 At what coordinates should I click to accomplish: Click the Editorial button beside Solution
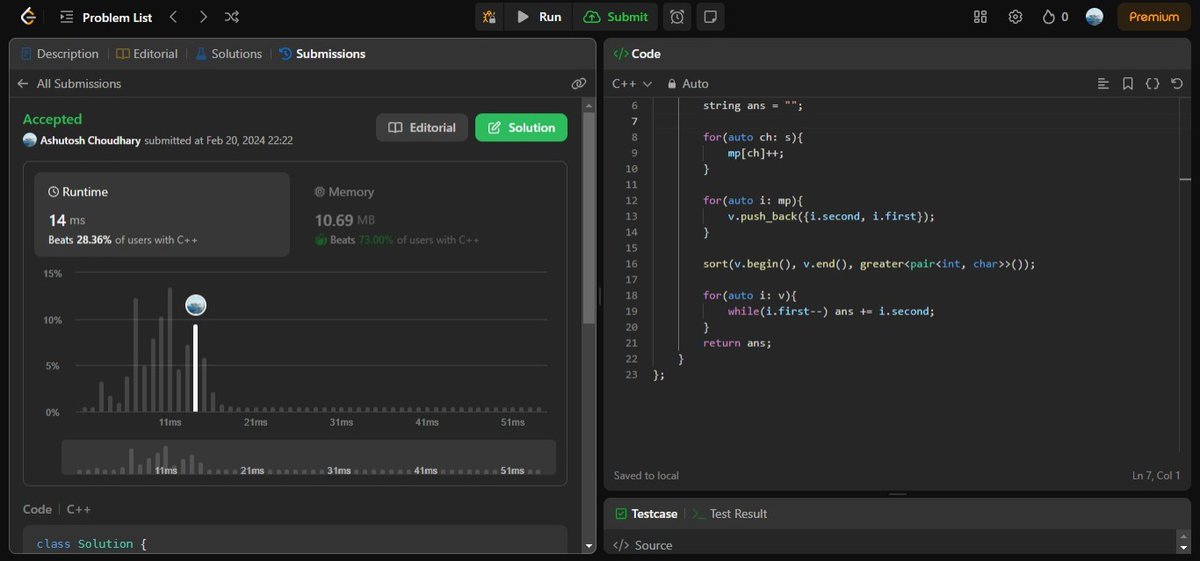click(422, 127)
